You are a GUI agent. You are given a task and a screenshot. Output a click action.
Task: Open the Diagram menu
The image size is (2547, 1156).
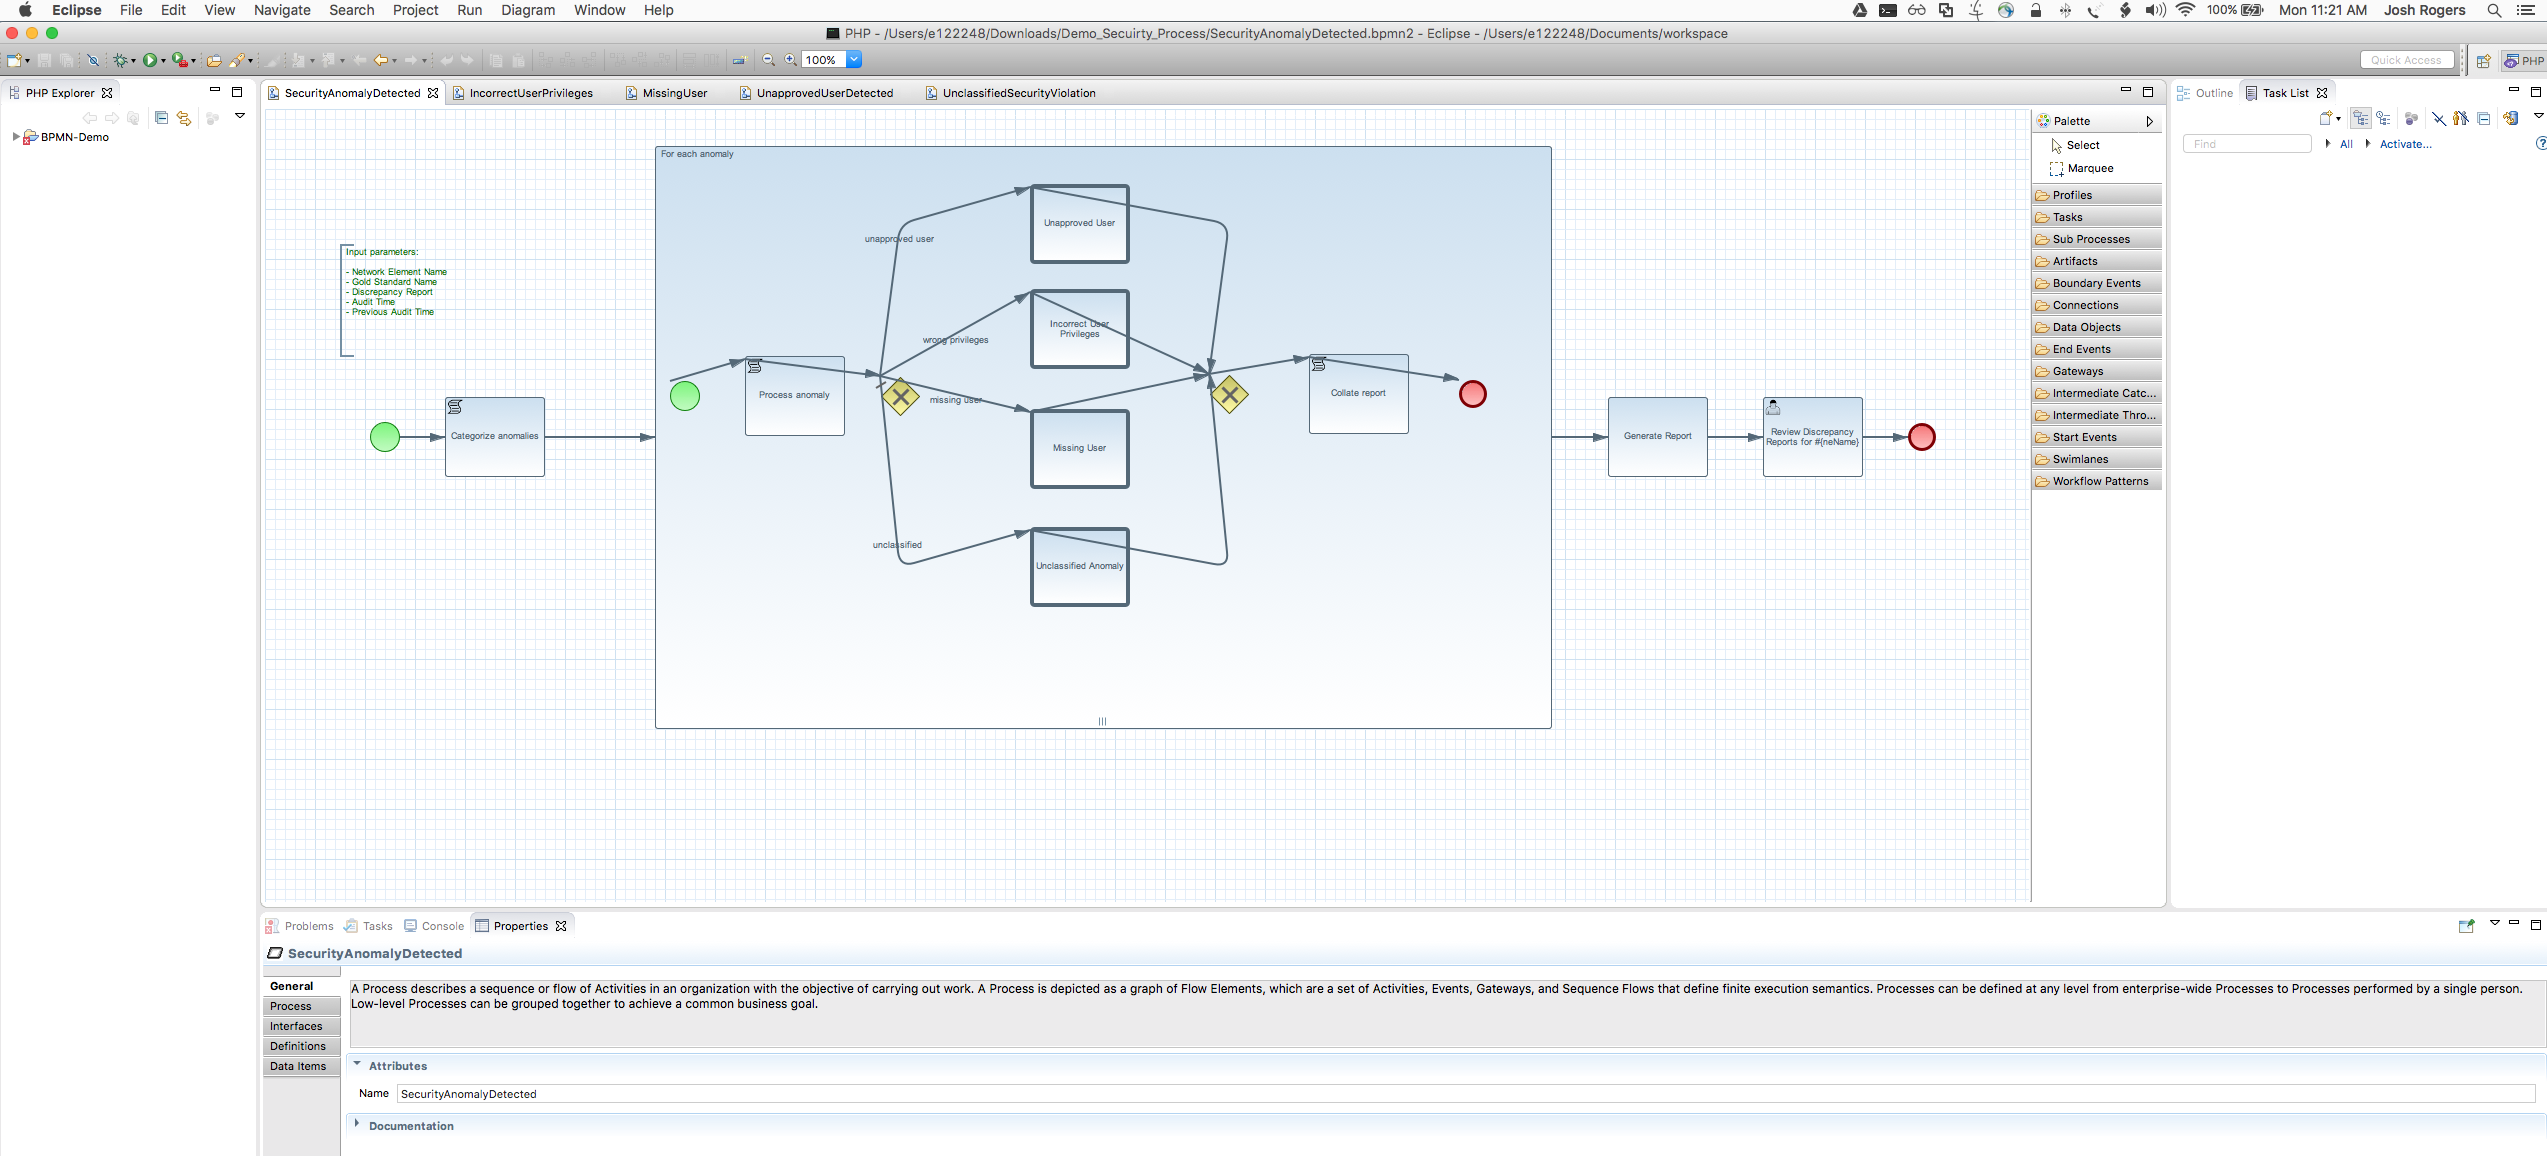(527, 10)
